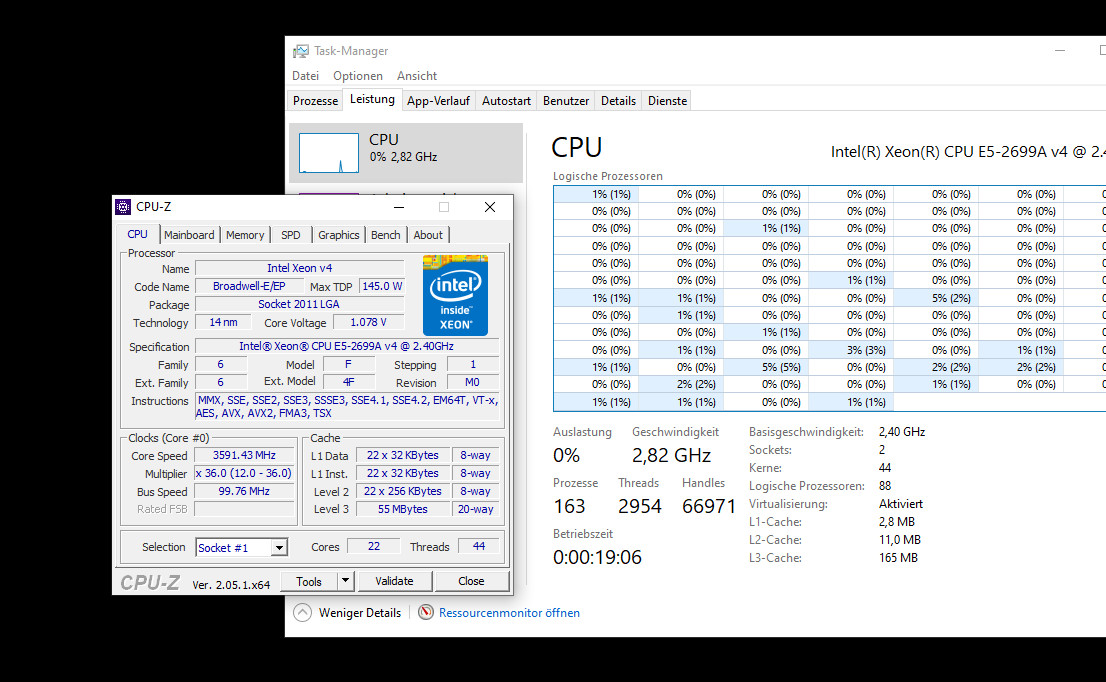
Task: Click the Task-Manager title bar icon
Action: [301, 51]
